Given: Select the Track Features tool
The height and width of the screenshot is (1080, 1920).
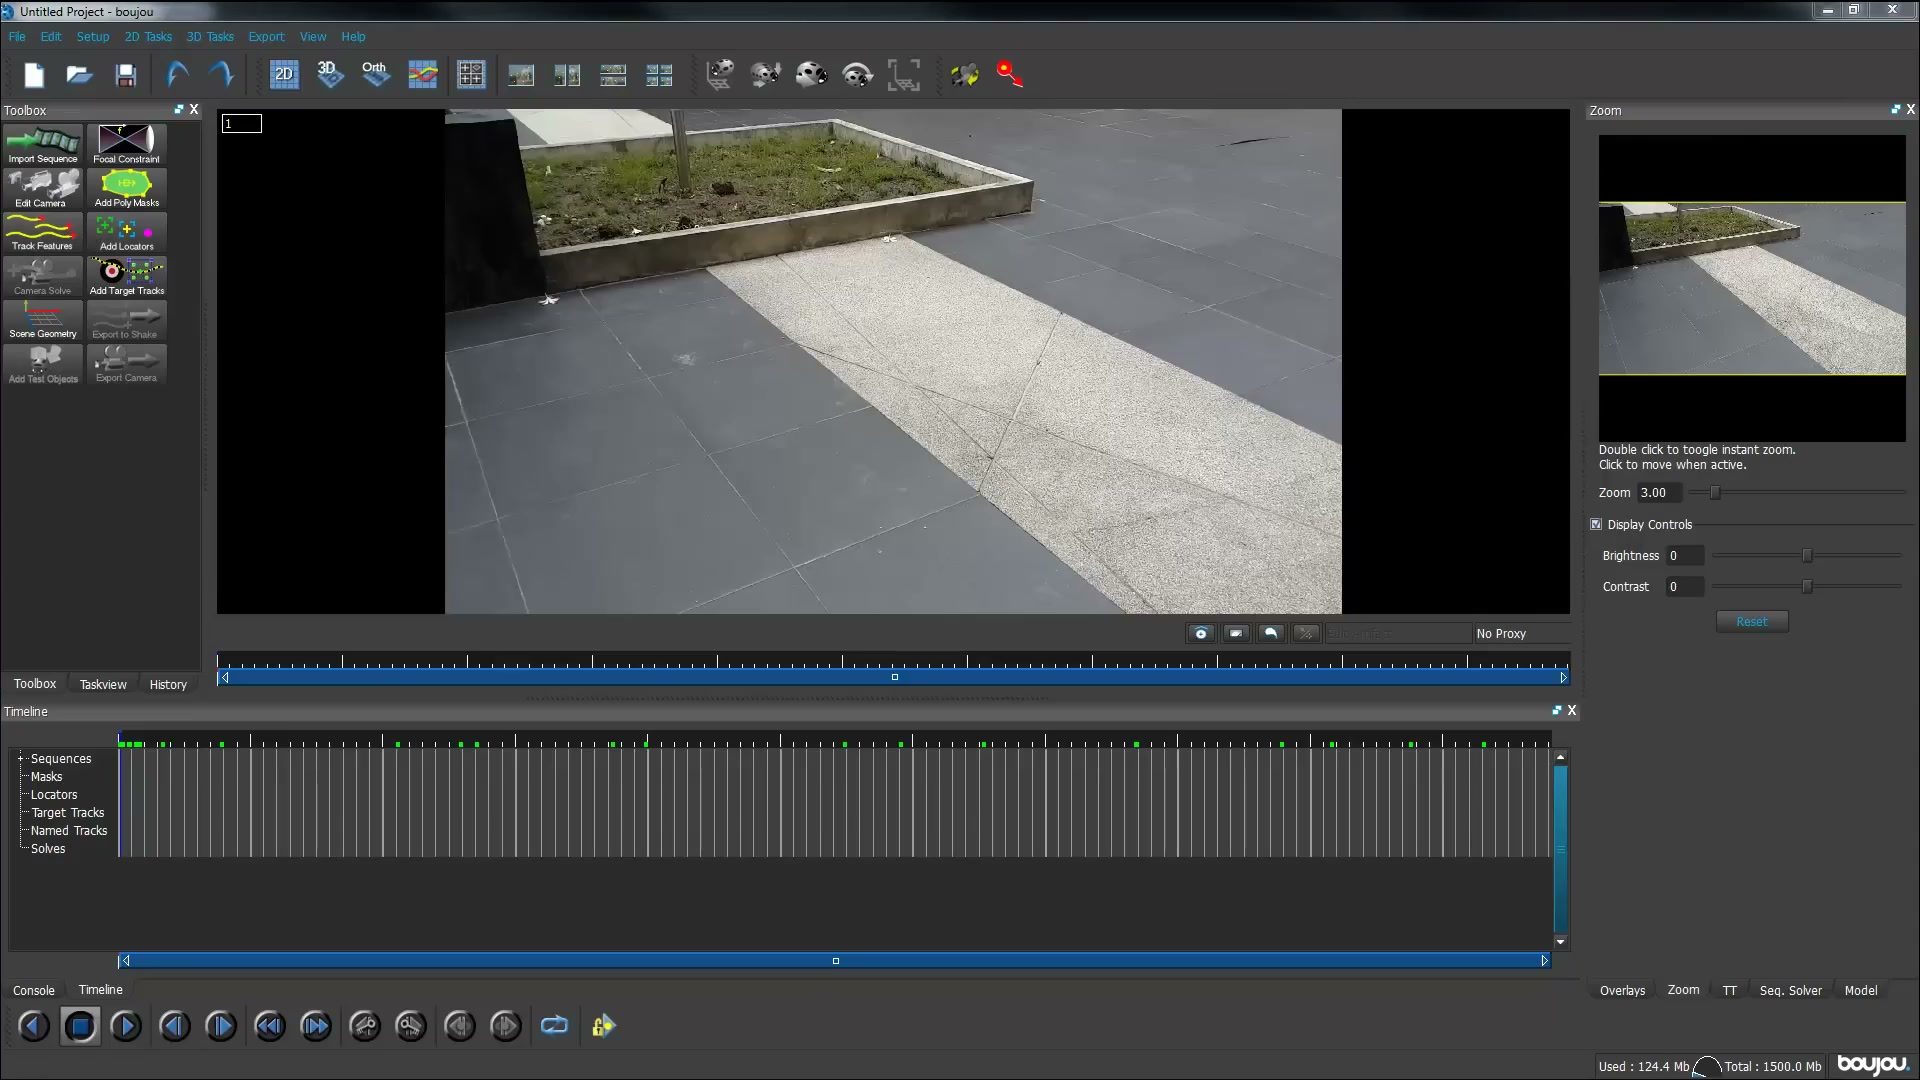Looking at the screenshot, I should click(43, 232).
